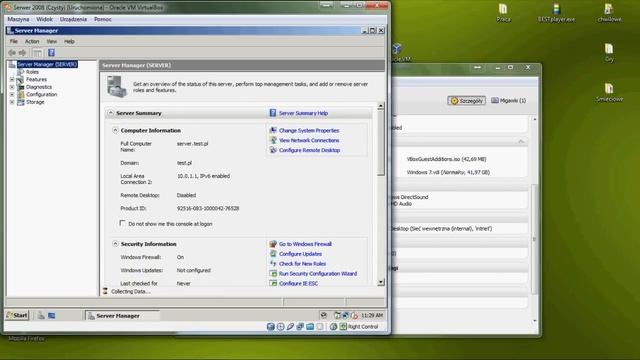Open the Server Manager Action menu
This screenshot has width=640, height=360.
pos(32,41)
